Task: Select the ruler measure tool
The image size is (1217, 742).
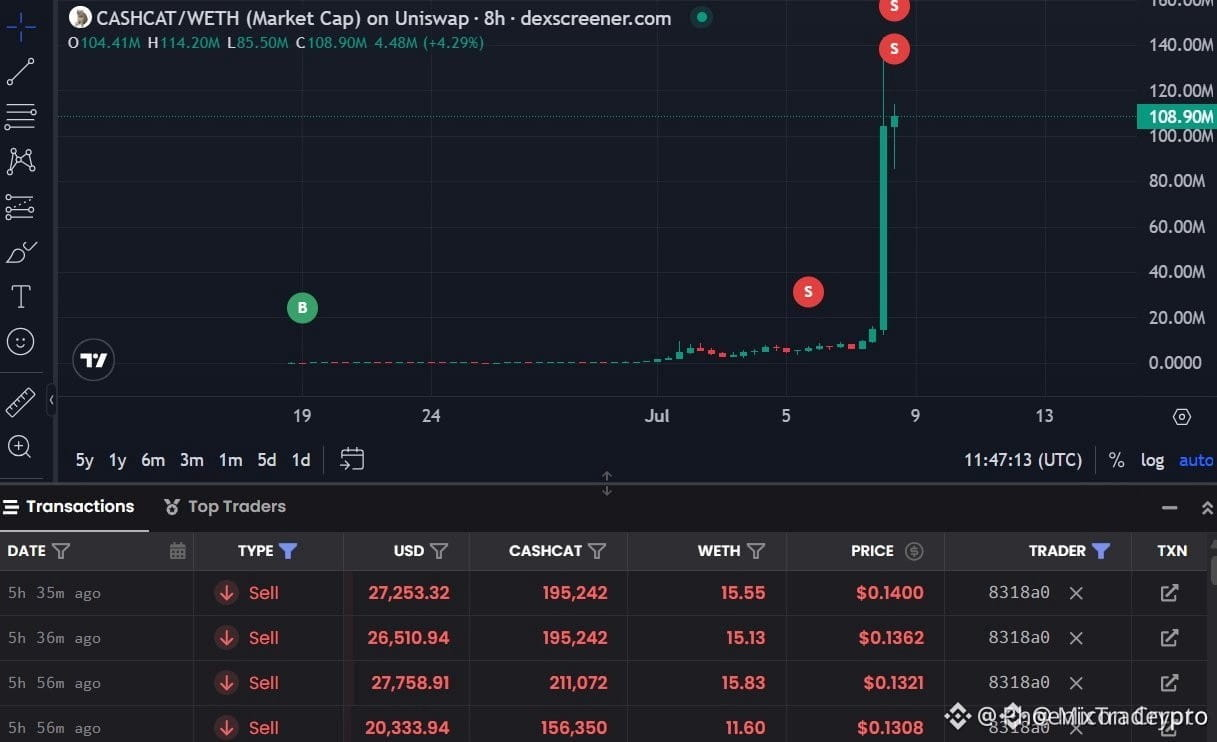Action: (x=20, y=402)
